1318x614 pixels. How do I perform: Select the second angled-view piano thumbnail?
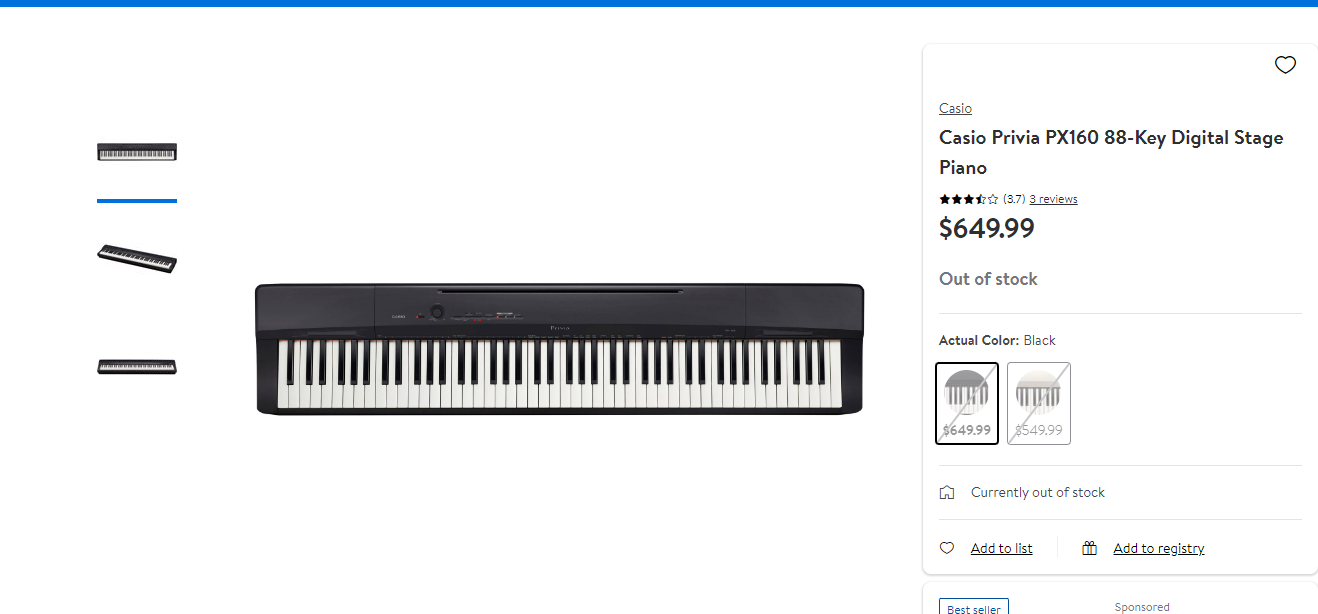[x=137, y=258]
